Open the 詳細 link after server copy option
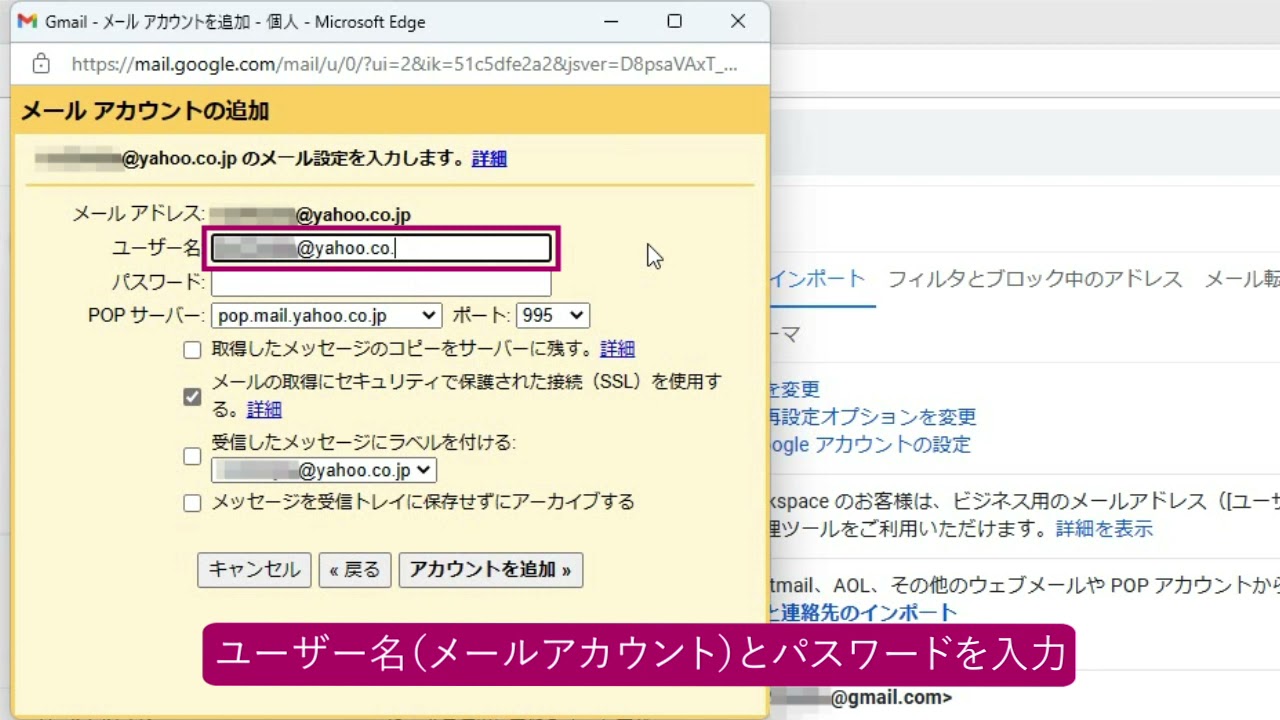 pos(617,349)
